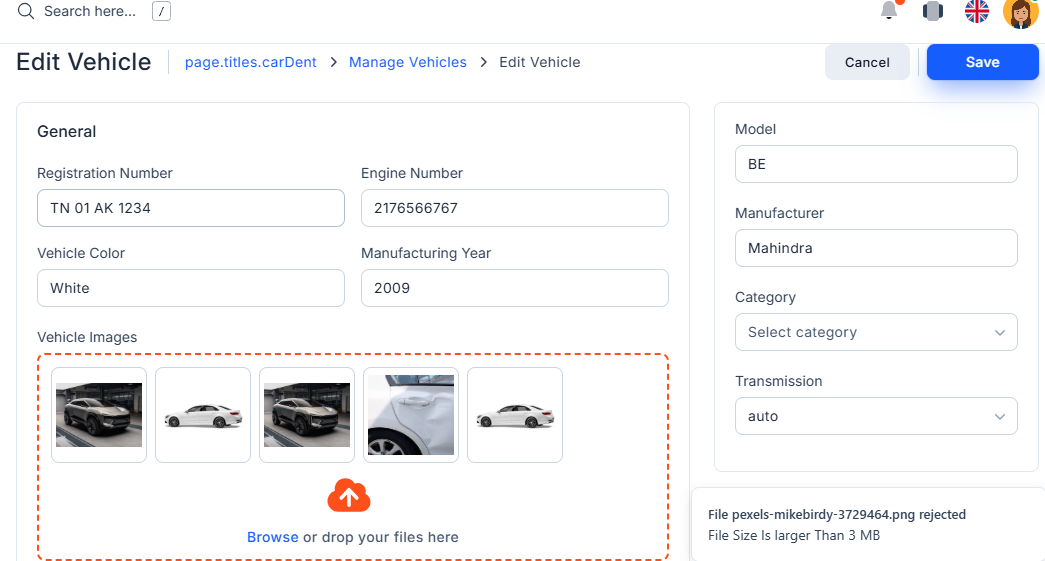Browse for vehicle image files
The width and height of the screenshot is (1045, 561).
click(x=273, y=537)
